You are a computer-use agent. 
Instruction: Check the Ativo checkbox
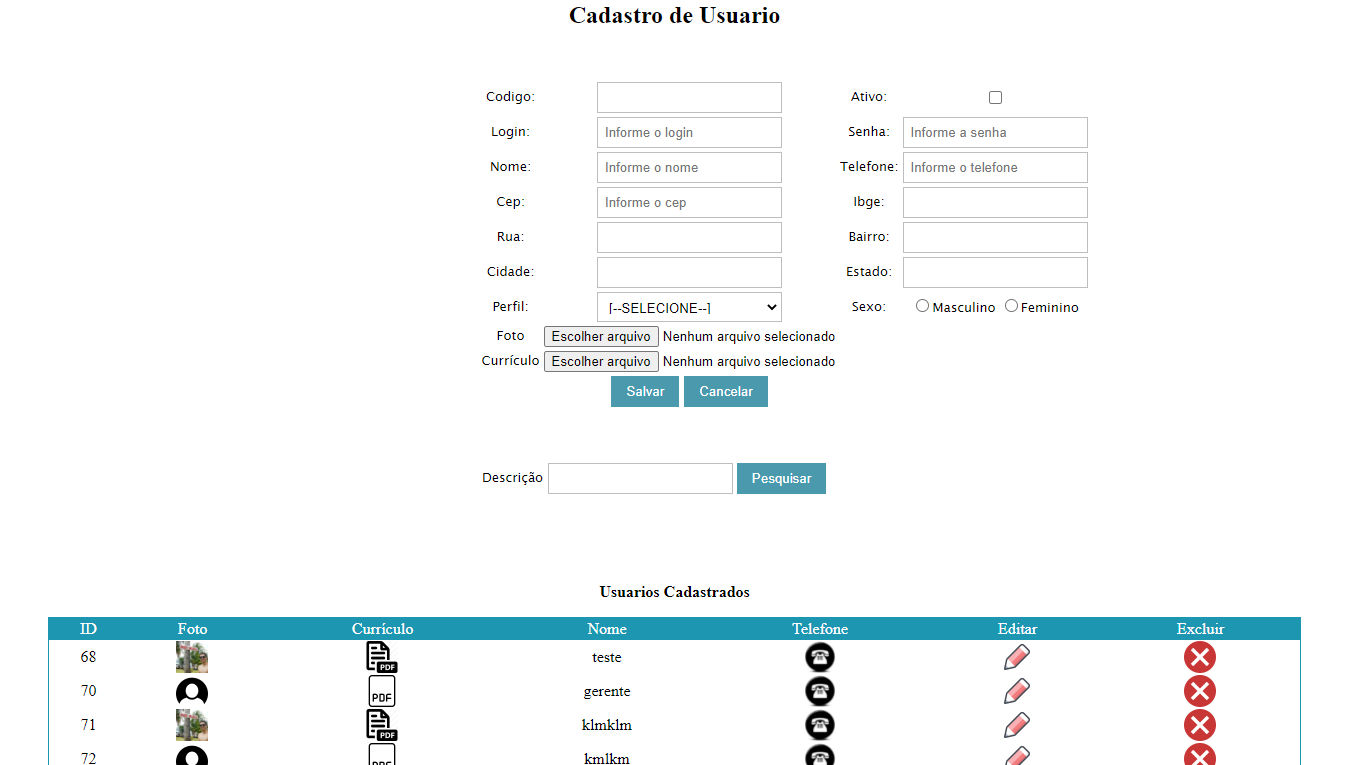click(x=995, y=97)
